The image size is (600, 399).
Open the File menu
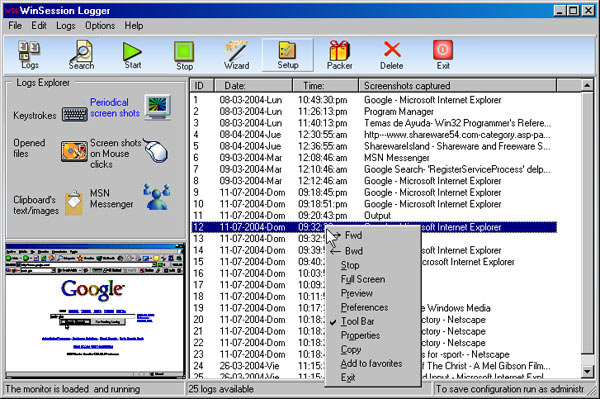15,26
